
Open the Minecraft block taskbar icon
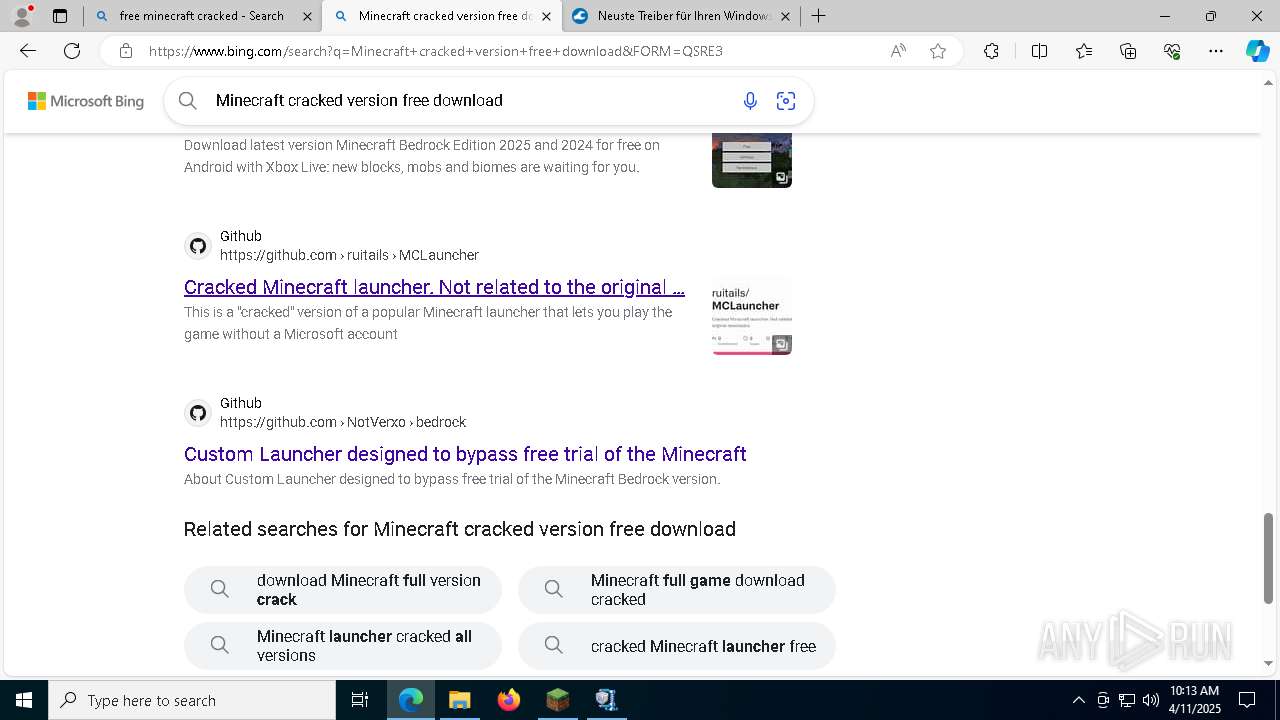557,700
